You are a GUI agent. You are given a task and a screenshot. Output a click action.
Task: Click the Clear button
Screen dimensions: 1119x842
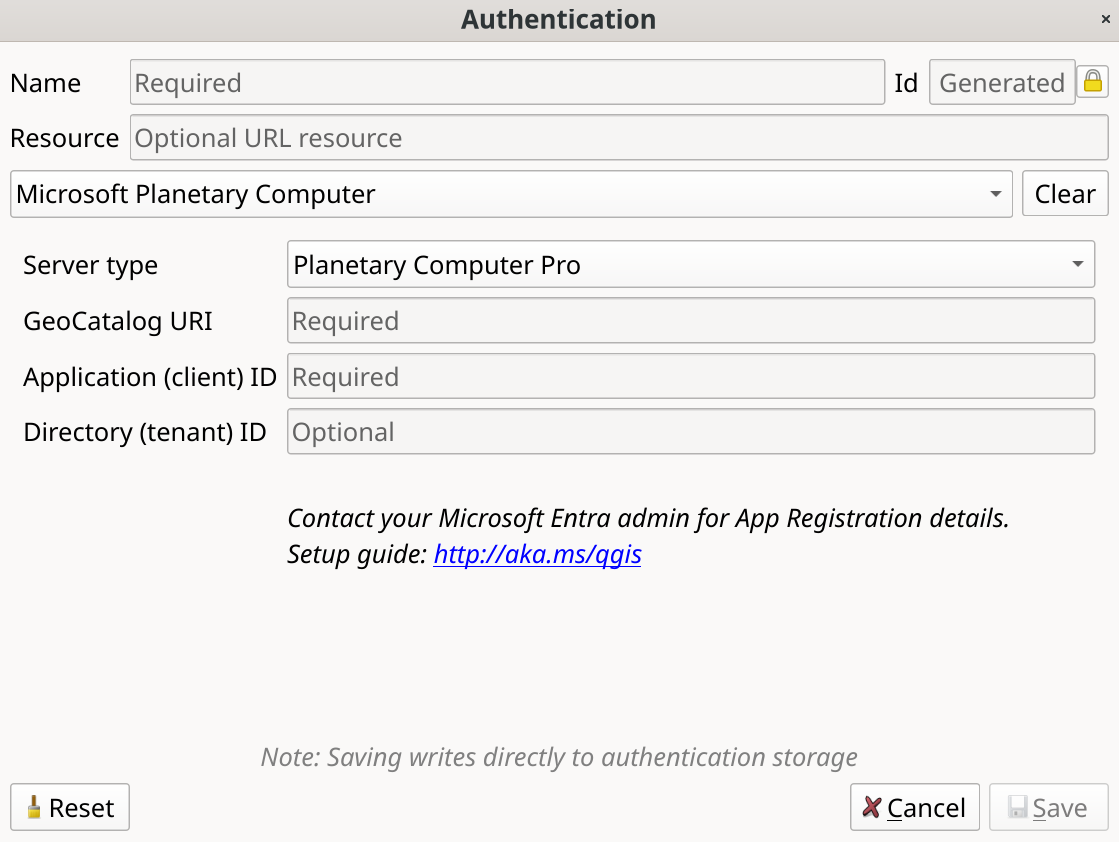[1064, 194]
